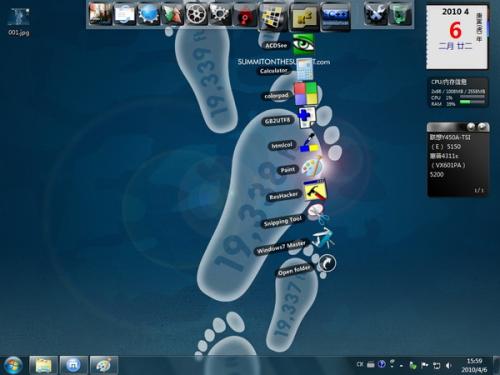
Task: Click the photo thumbnail dock icon
Action: (100, 14)
